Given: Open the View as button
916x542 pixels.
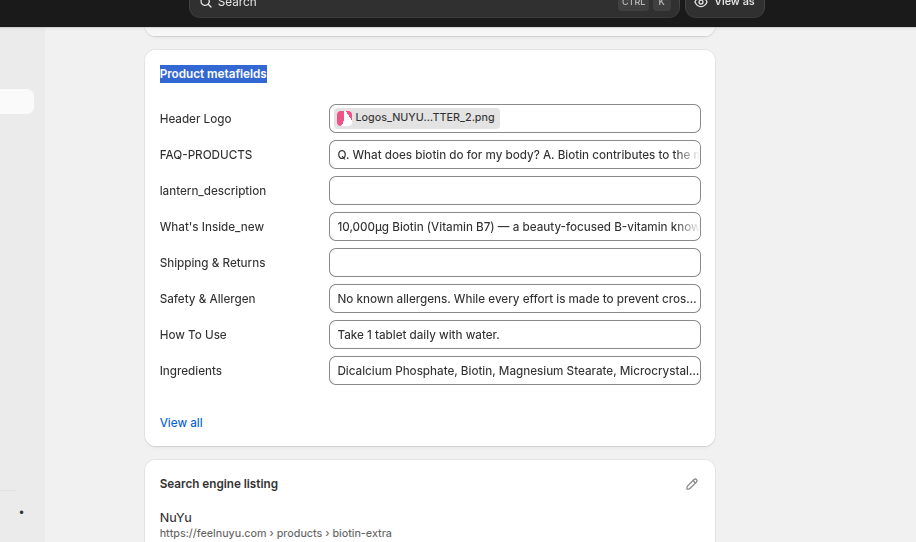Looking at the screenshot, I should click(x=725, y=4).
